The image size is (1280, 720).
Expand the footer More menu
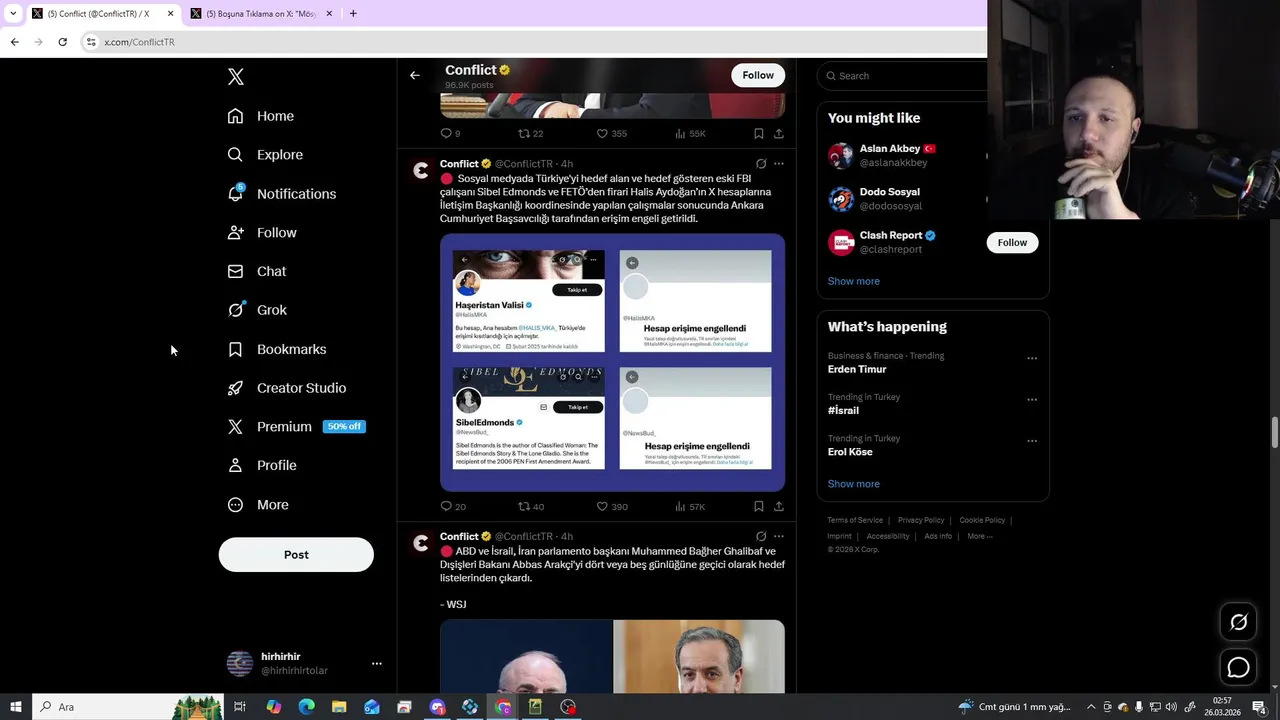(980, 536)
